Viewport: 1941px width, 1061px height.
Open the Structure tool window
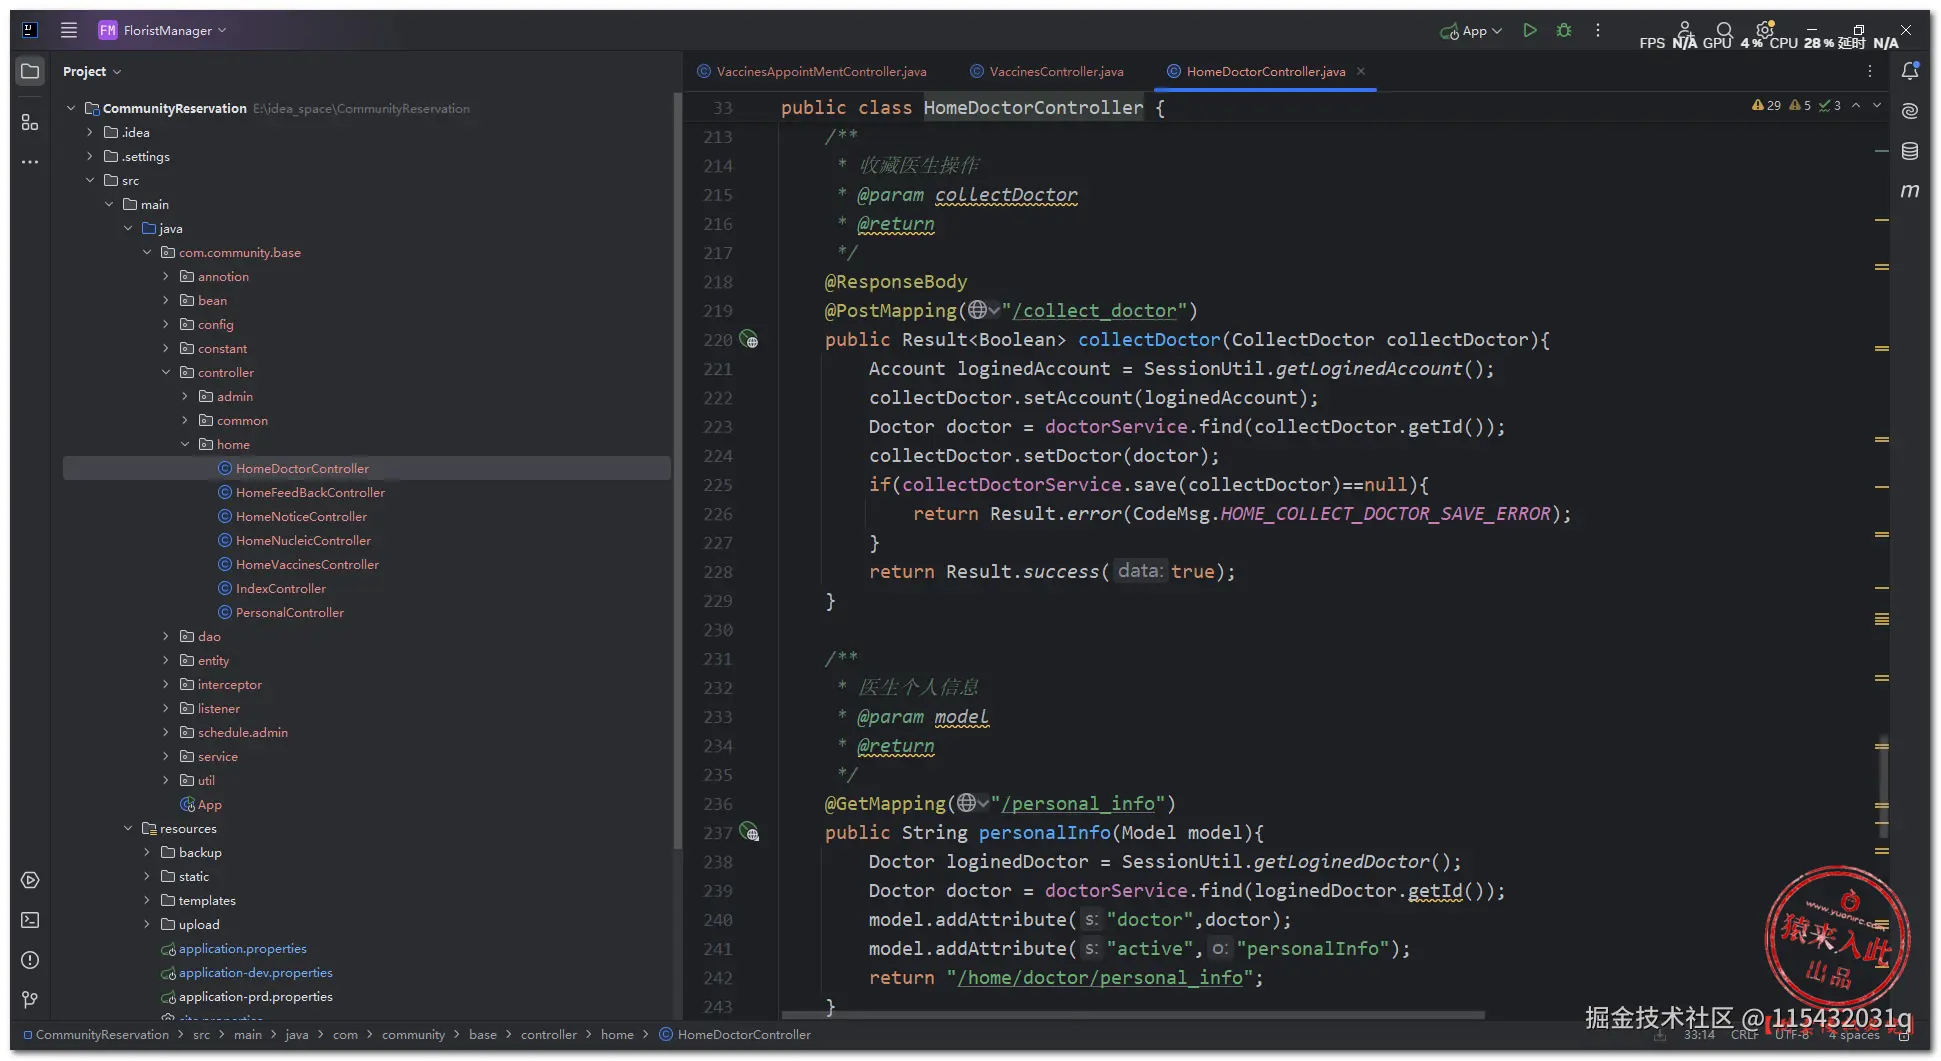pyautogui.click(x=30, y=122)
